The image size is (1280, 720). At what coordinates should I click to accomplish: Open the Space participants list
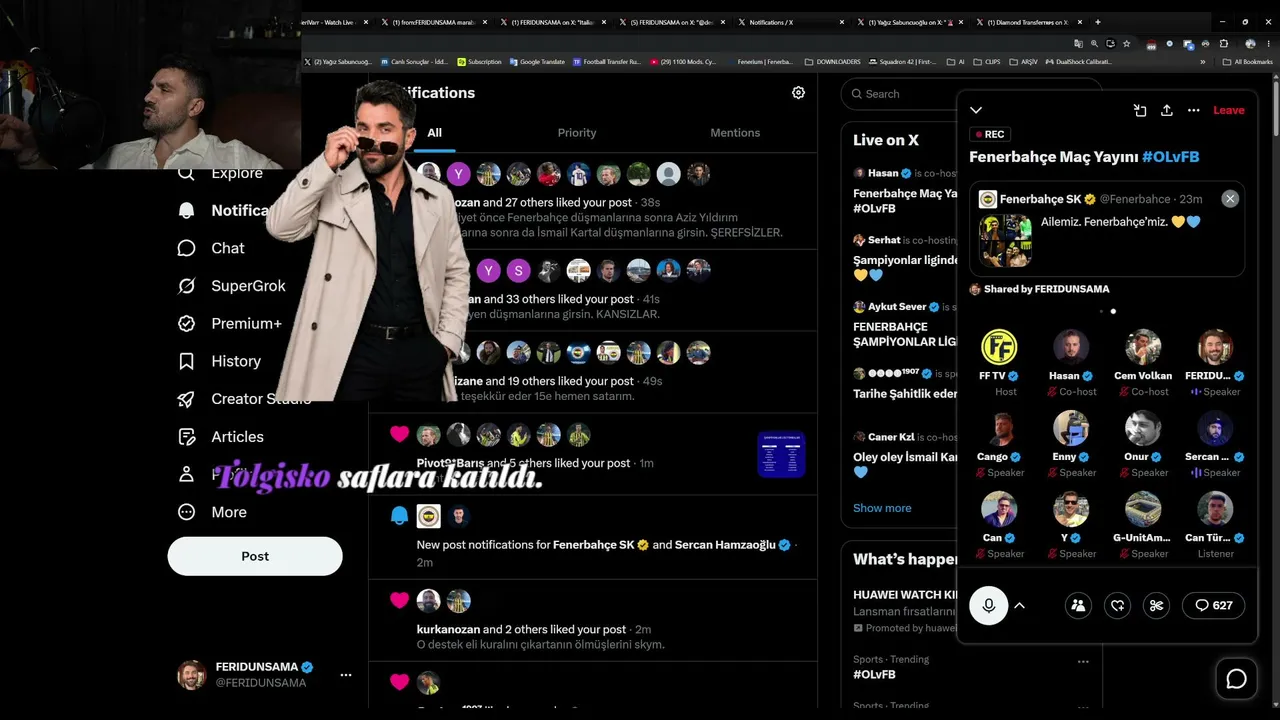[1078, 605]
